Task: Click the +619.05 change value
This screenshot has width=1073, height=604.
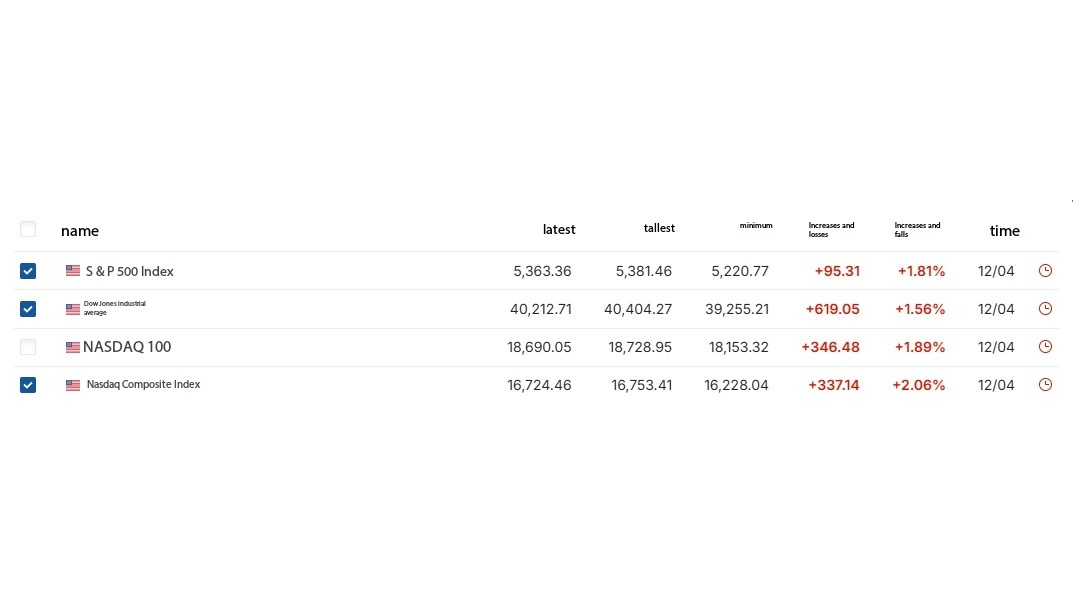Action: [x=832, y=309]
